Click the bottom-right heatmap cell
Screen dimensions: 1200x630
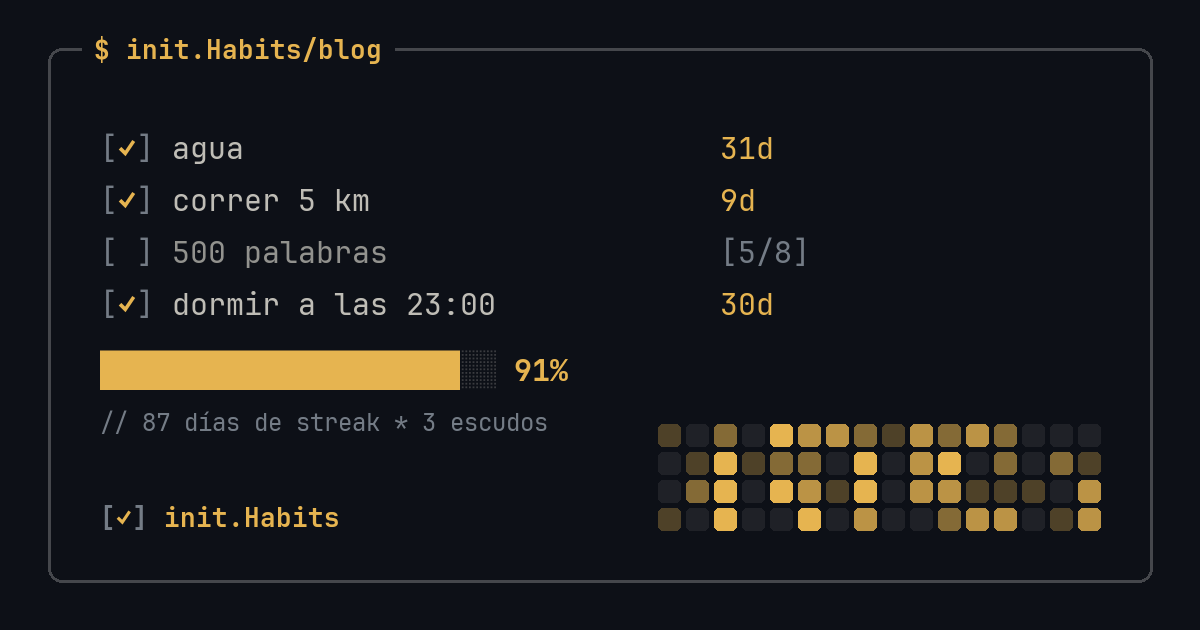tap(1089, 519)
